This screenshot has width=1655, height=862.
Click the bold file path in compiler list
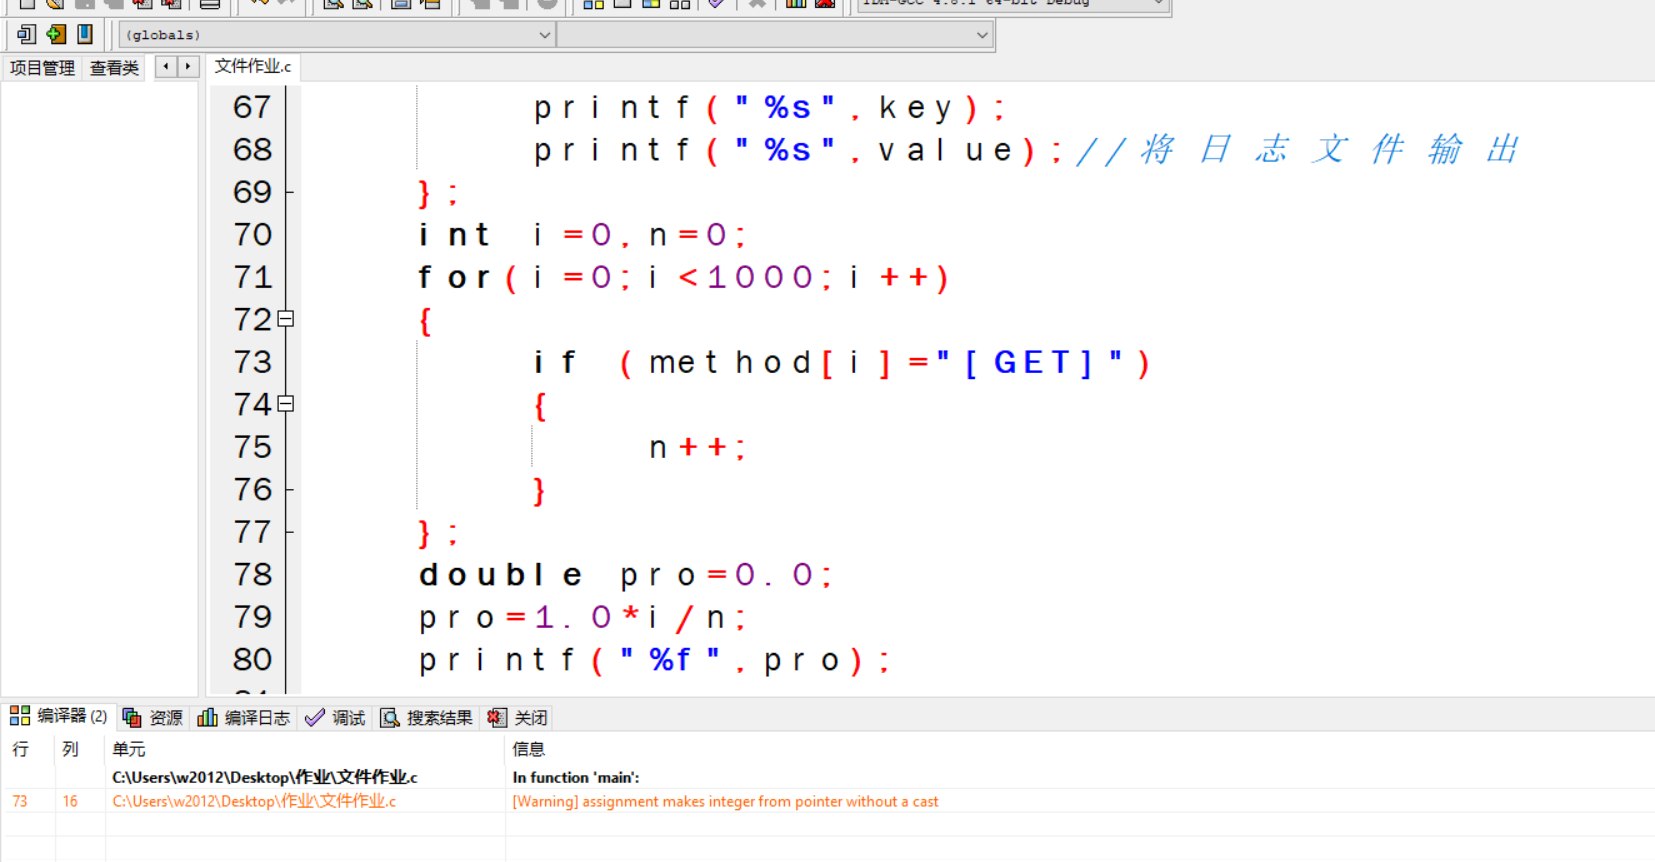(265, 777)
